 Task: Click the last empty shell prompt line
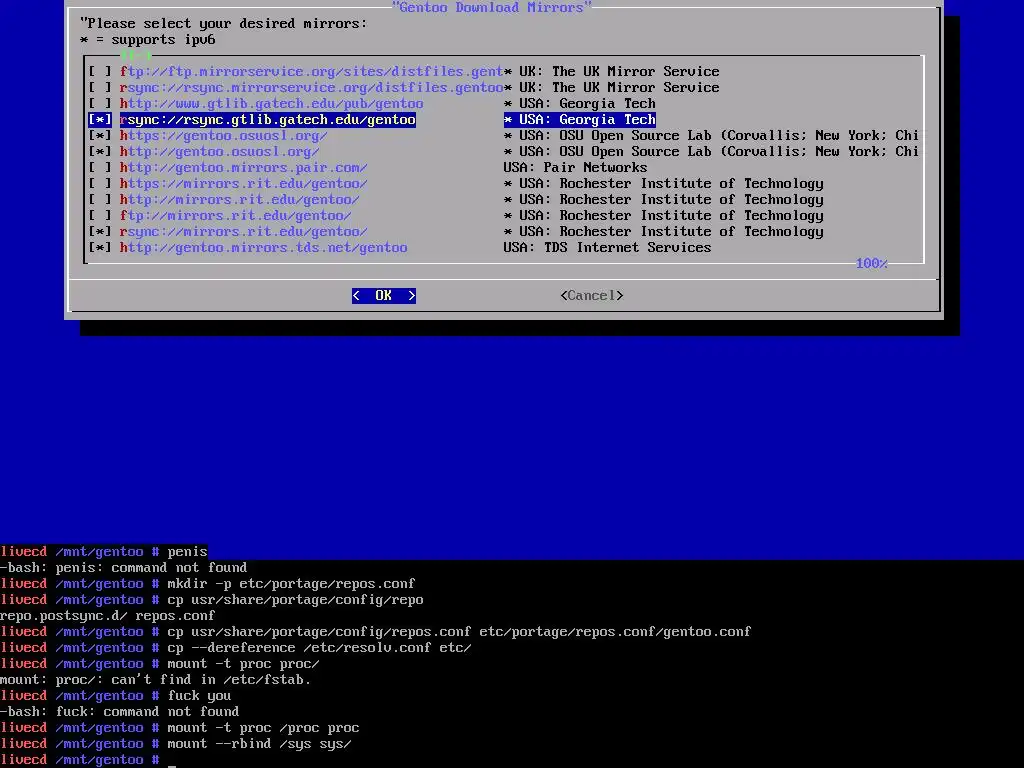coord(88,760)
